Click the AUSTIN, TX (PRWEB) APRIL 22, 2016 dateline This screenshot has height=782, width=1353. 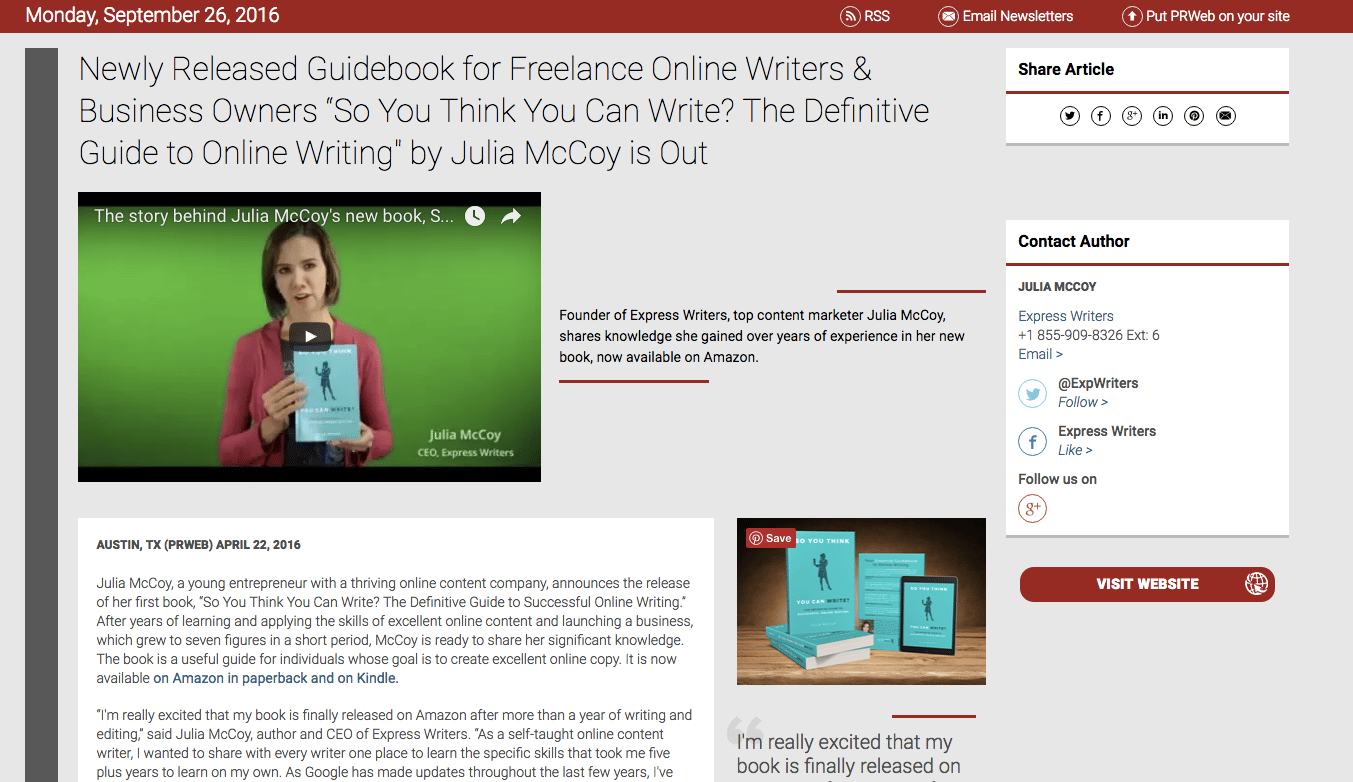[198, 545]
